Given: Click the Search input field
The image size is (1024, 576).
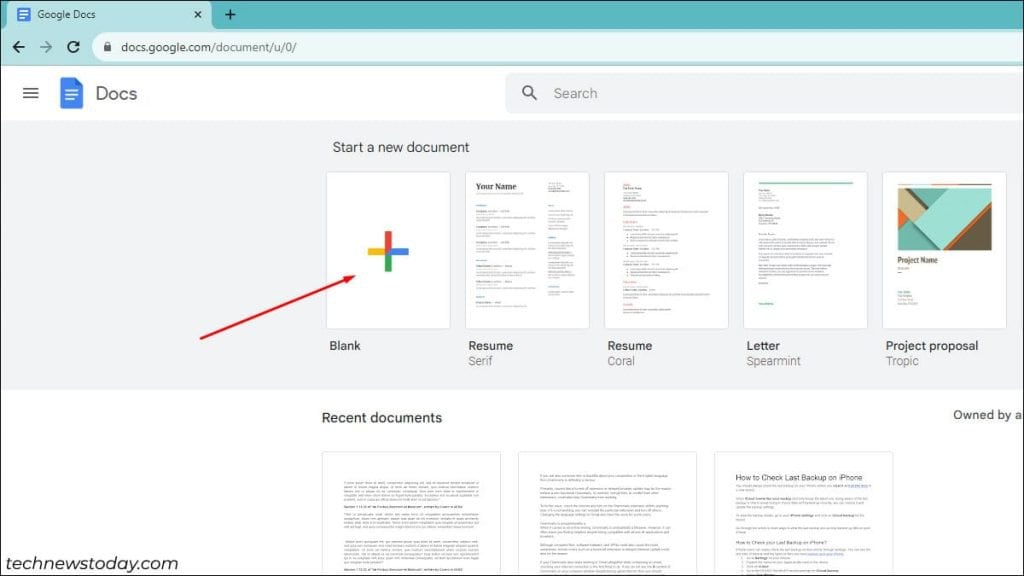Looking at the screenshot, I should pyautogui.click(x=764, y=93).
